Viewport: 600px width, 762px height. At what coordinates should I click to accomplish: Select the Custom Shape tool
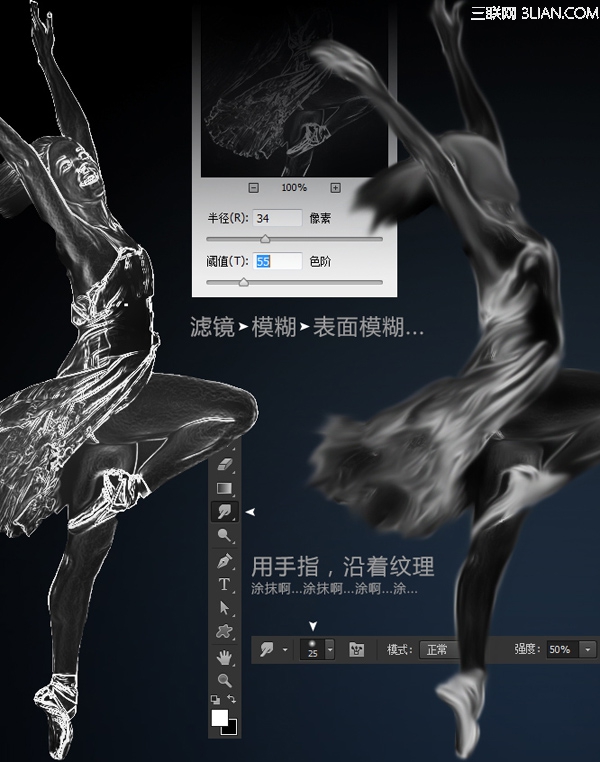224,631
